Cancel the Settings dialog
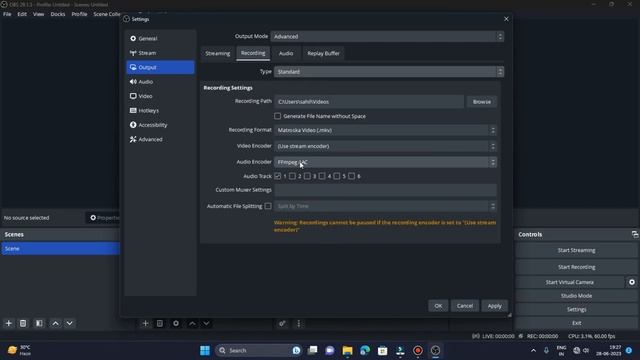This screenshot has width=640, height=360. coord(464,306)
